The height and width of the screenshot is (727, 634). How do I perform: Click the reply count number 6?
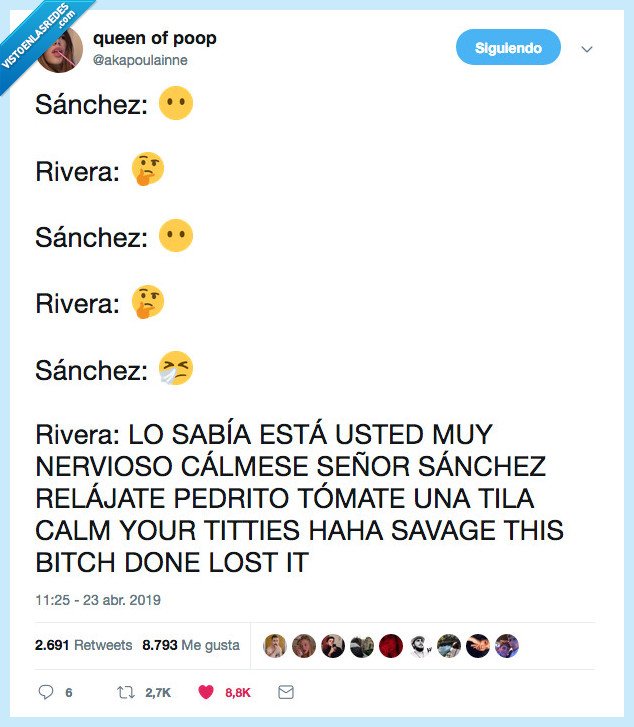tap(69, 692)
